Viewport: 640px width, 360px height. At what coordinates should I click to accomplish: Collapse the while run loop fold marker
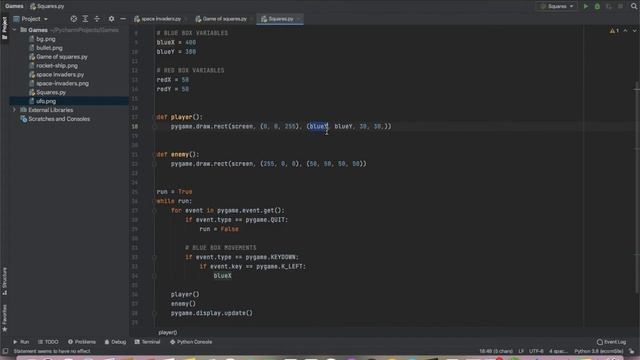tap(154, 201)
